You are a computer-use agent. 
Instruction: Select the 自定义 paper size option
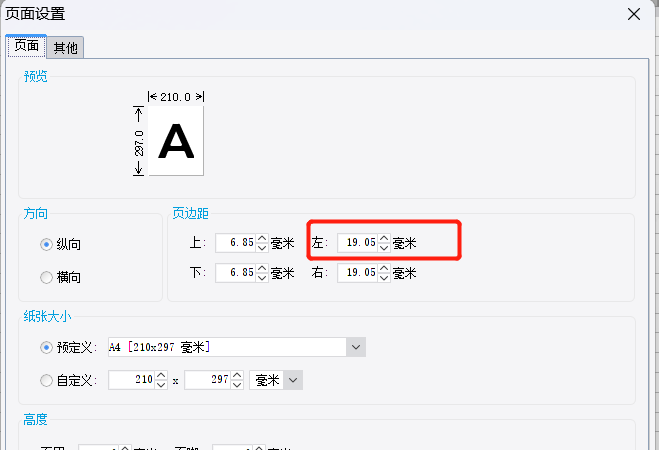[46, 380]
